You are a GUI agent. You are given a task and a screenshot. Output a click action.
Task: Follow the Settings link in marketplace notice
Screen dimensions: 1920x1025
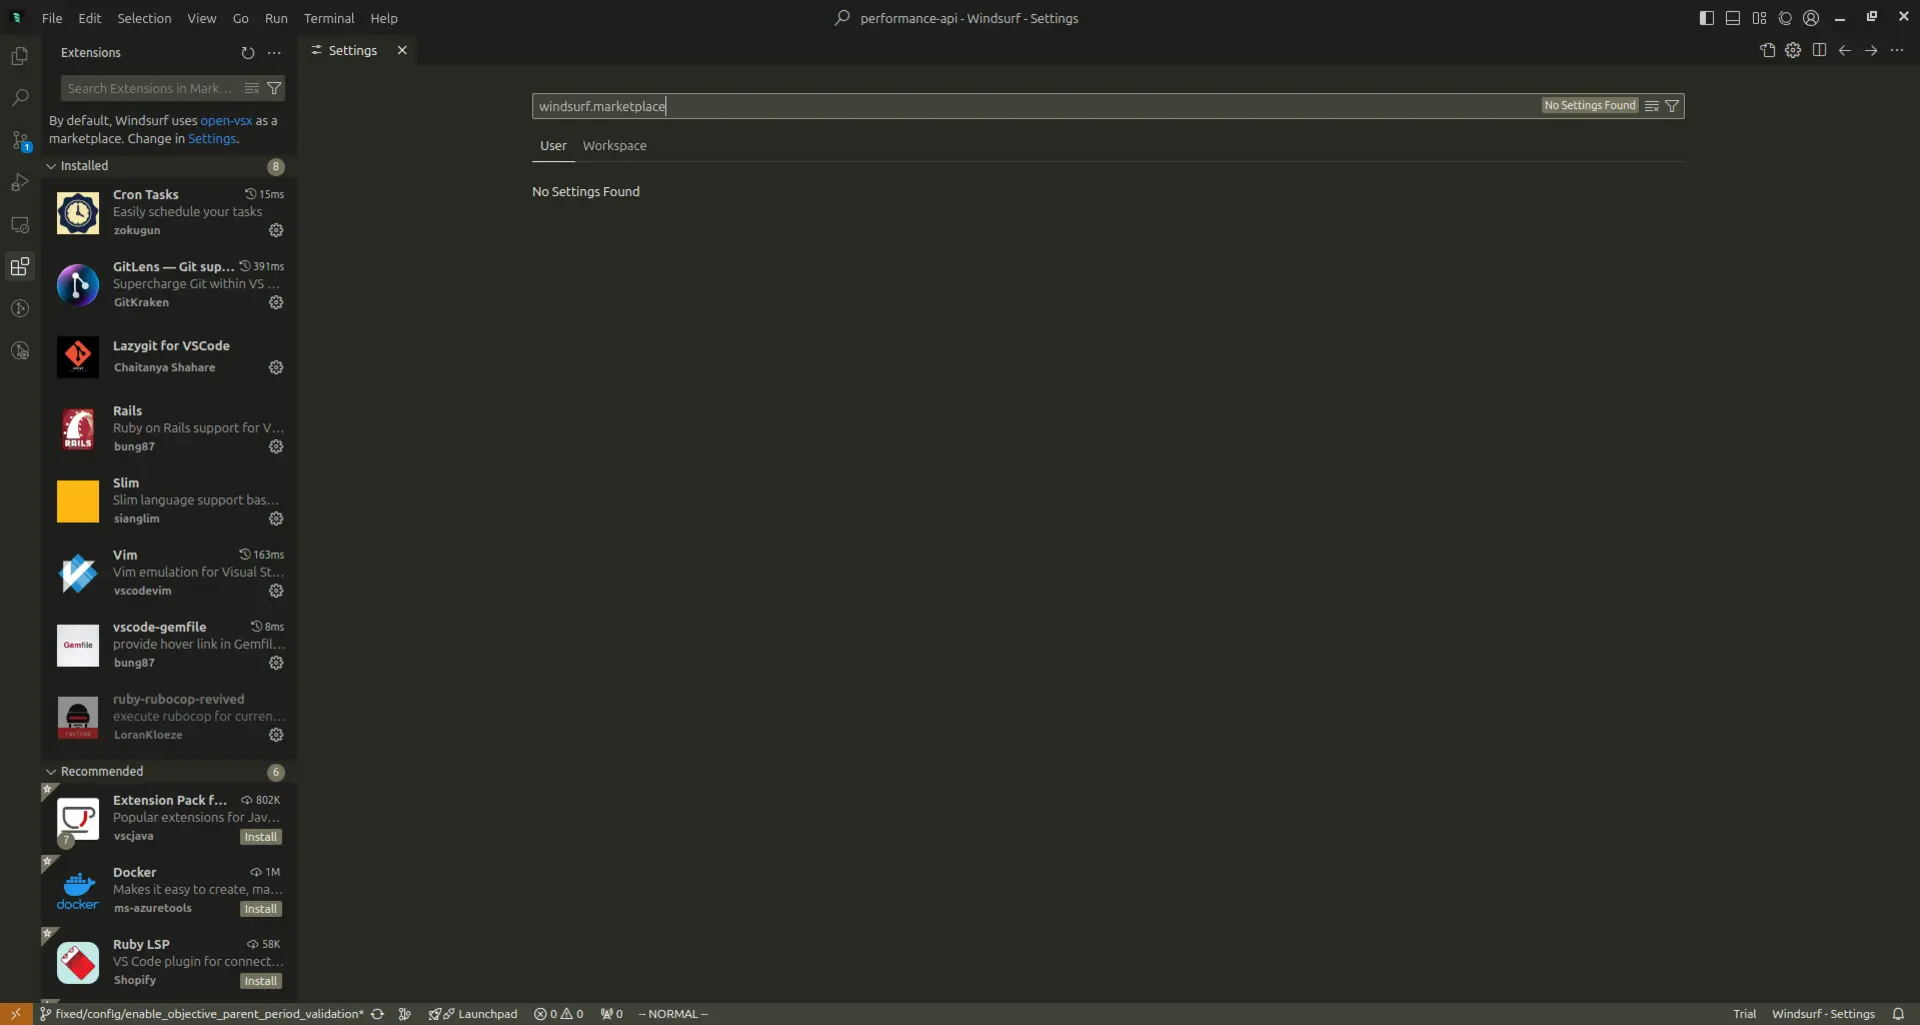(x=212, y=139)
